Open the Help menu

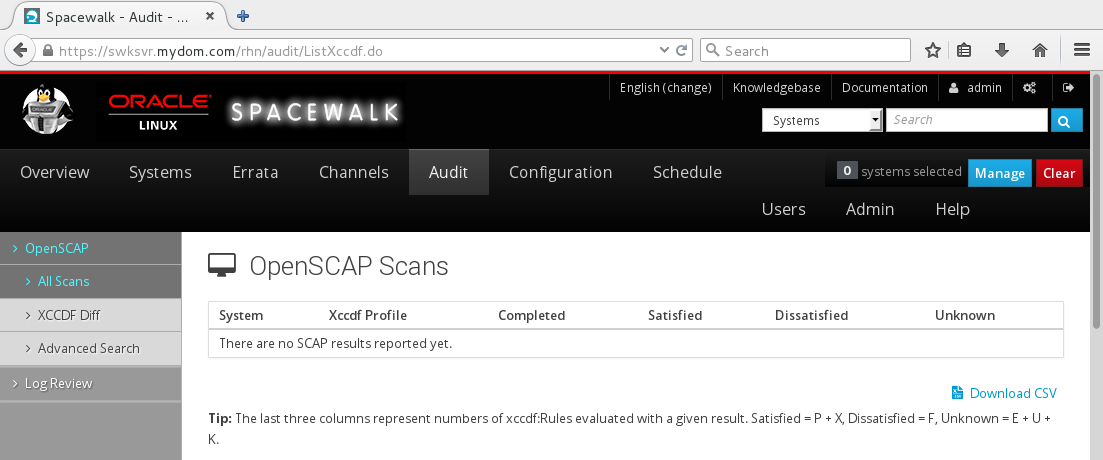[x=952, y=209]
